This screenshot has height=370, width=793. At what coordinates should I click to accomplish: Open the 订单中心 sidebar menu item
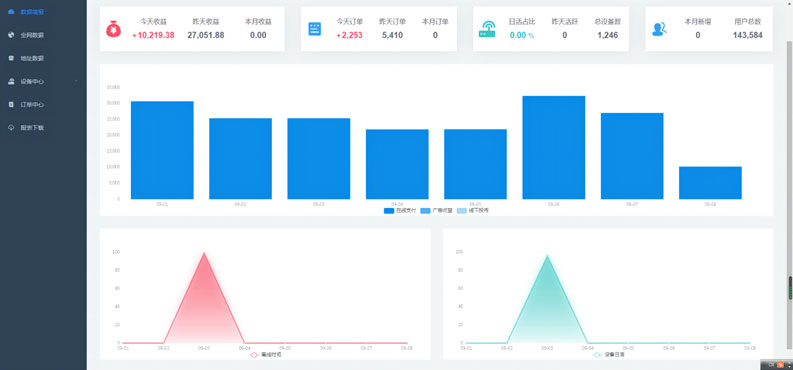[x=43, y=105]
